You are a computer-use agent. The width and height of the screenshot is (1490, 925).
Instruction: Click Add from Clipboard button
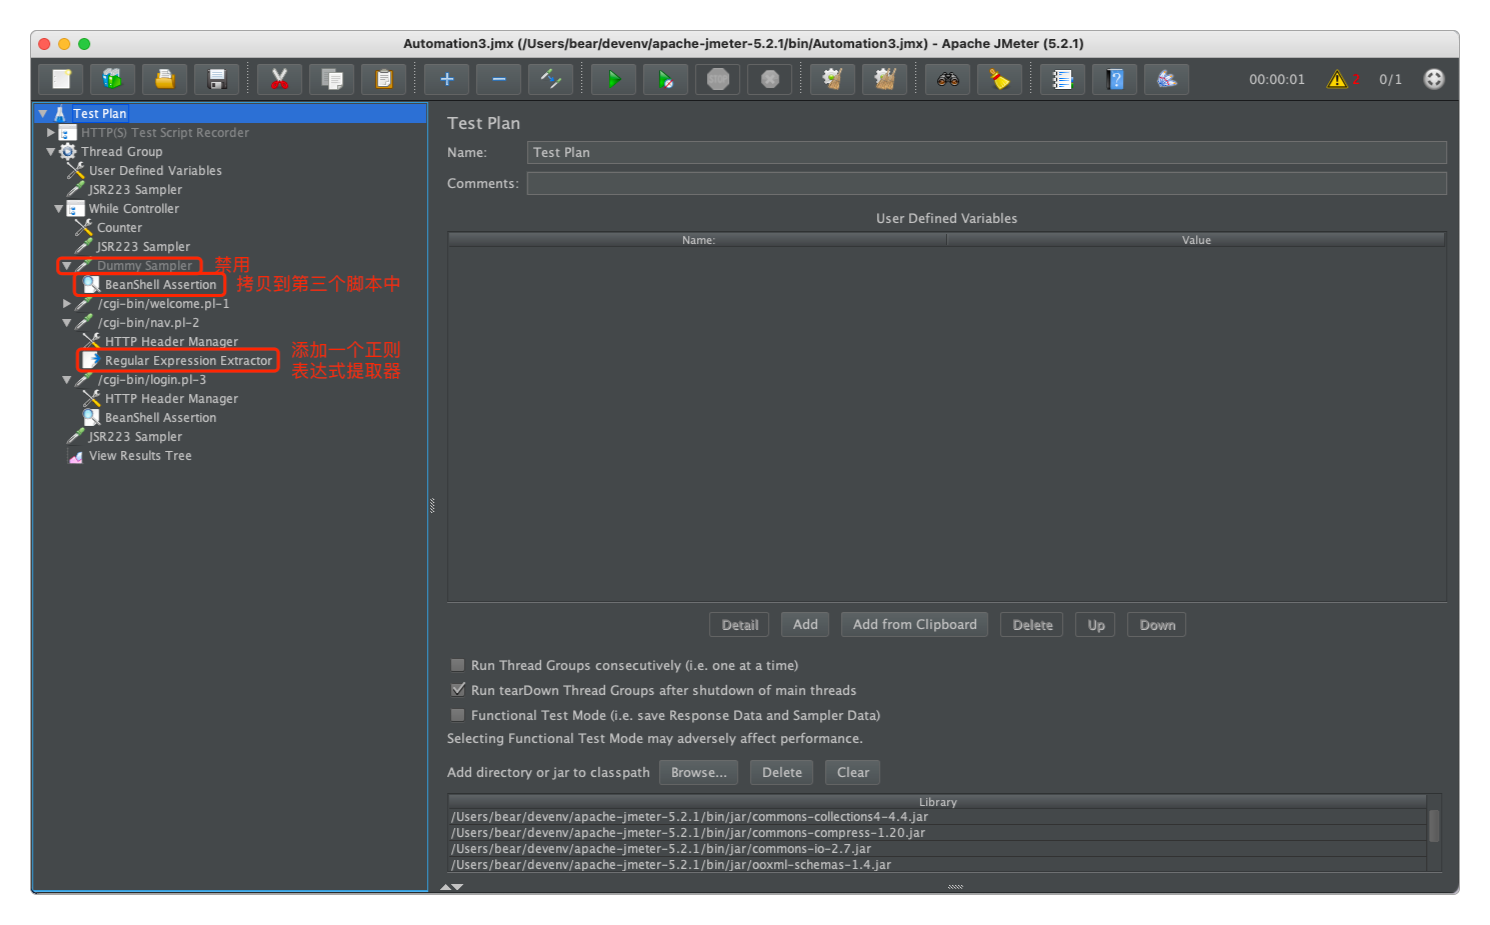tap(915, 624)
